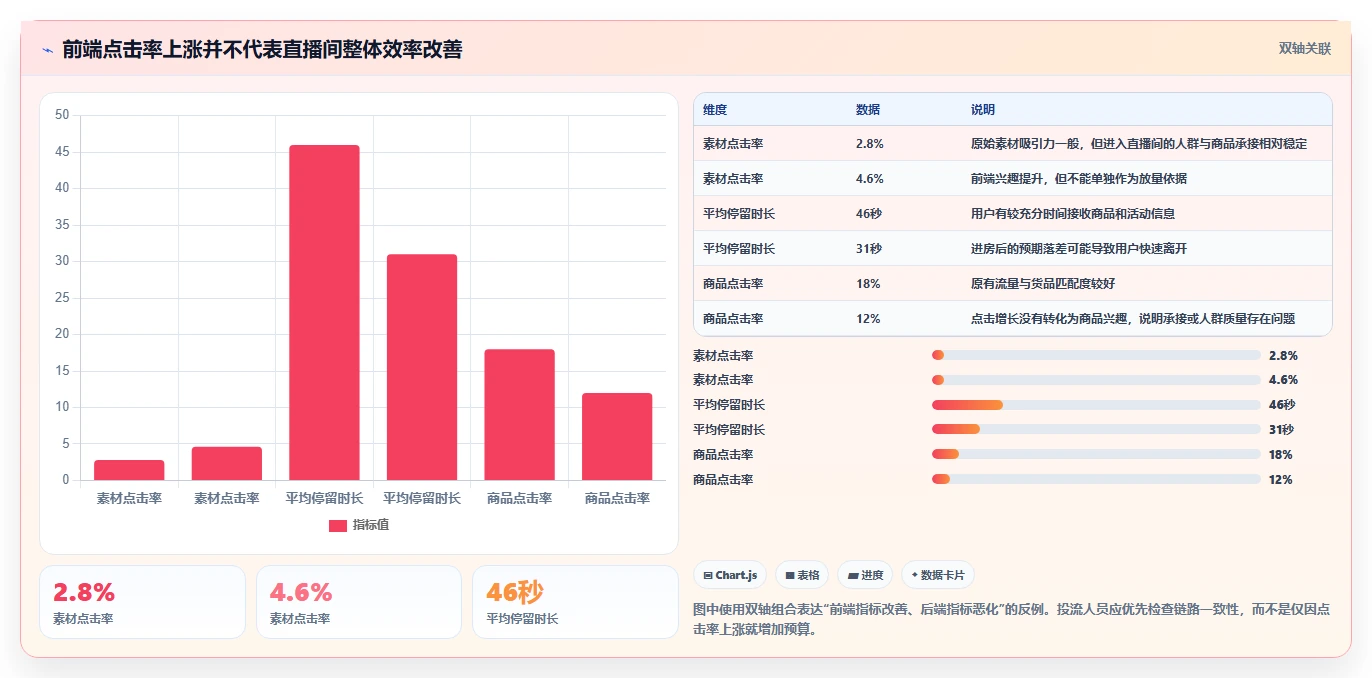Screen dimensions: 1372x678
Task: Click the 双轴关联 tag in header
Action: pyautogui.click(x=1305, y=48)
